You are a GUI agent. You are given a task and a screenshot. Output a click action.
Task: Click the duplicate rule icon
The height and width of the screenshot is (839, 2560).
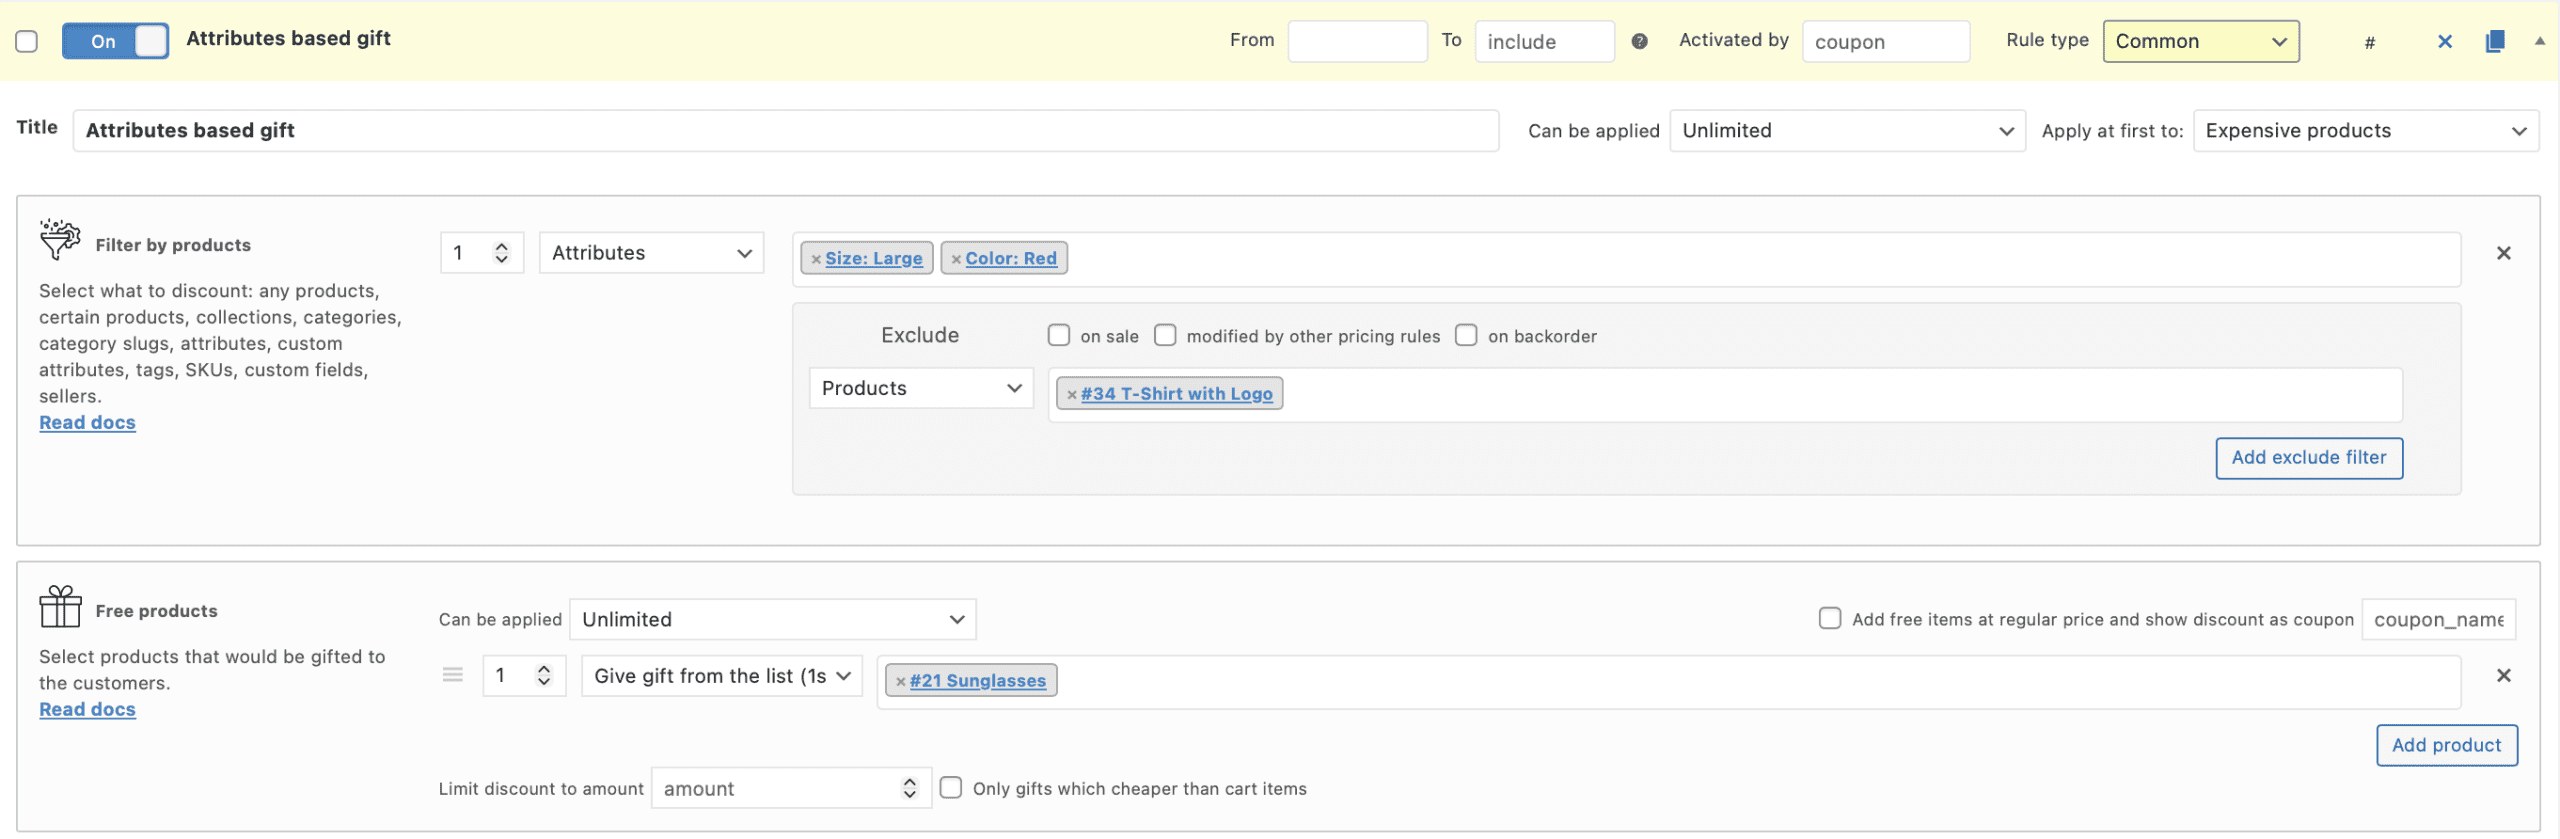2495,41
